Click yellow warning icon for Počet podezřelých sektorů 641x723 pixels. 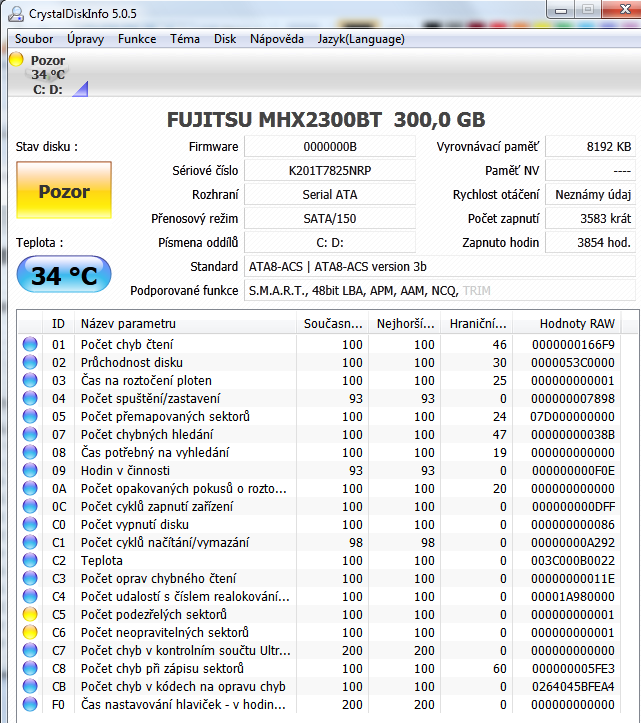(30, 614)
